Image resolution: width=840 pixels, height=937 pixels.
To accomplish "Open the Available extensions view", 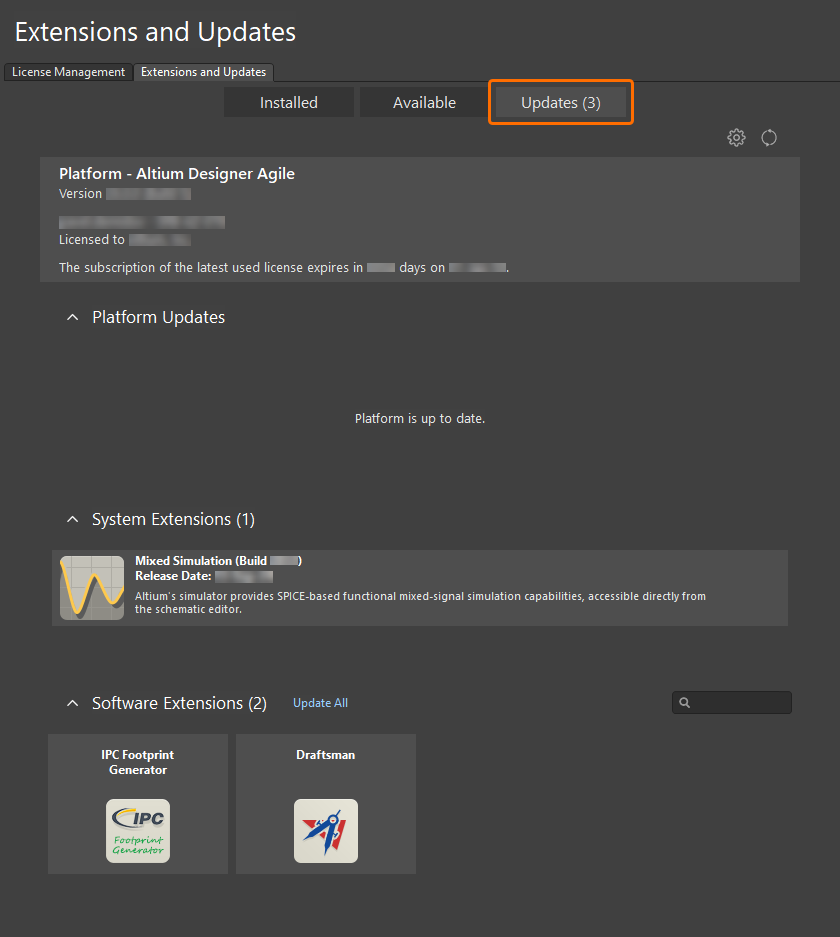I will pyautogui.click(x=424, y=101).
